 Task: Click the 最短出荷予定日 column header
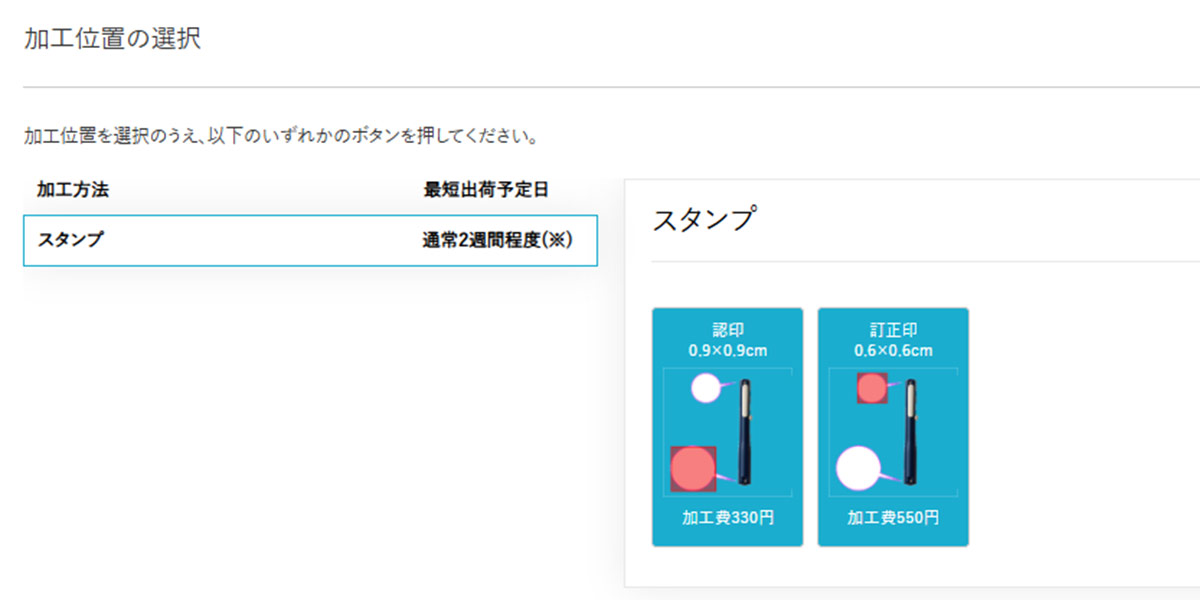pos(486,190)
